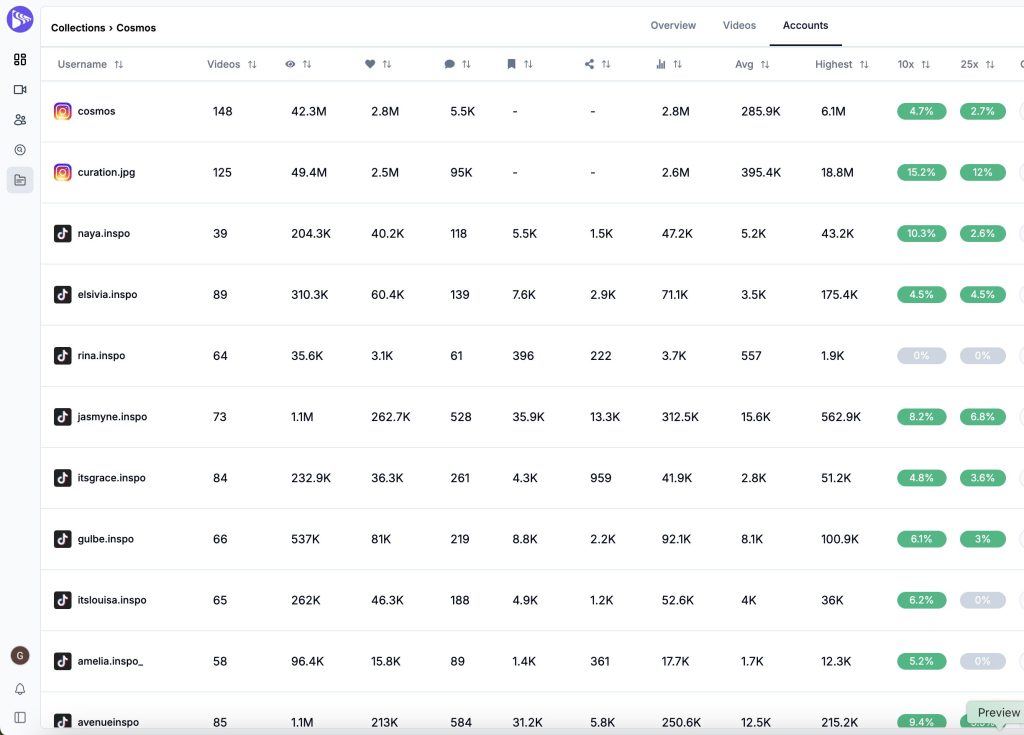This screenshot has width=1024, height=735.
Task: Sort the table by Username column
Action: pos(90,64)
